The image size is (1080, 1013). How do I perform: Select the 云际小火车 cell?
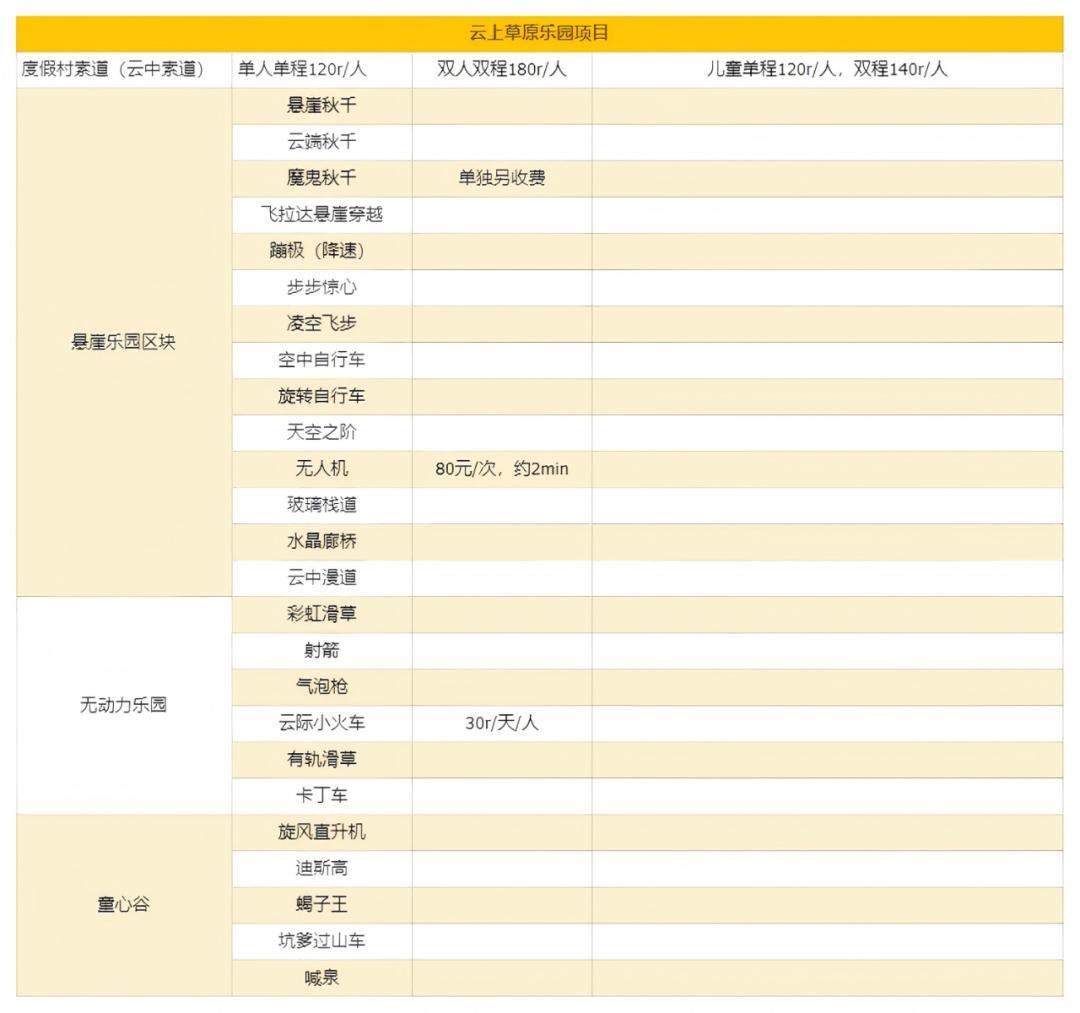point(321,723)
